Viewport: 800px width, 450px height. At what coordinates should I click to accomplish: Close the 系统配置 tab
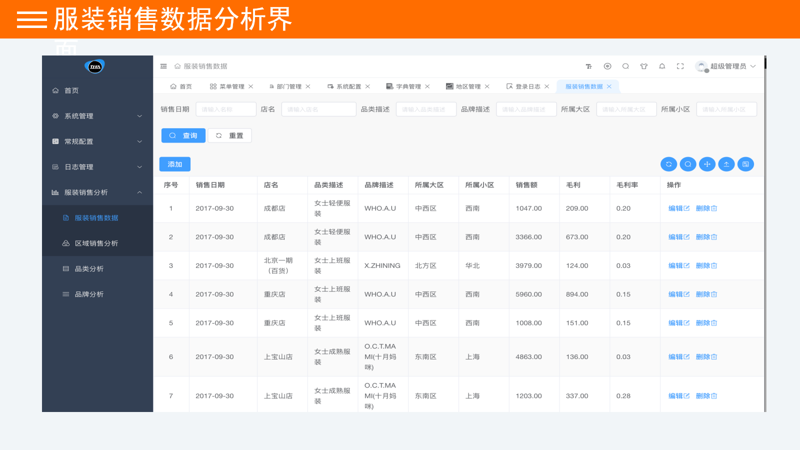tap(368, 87)
